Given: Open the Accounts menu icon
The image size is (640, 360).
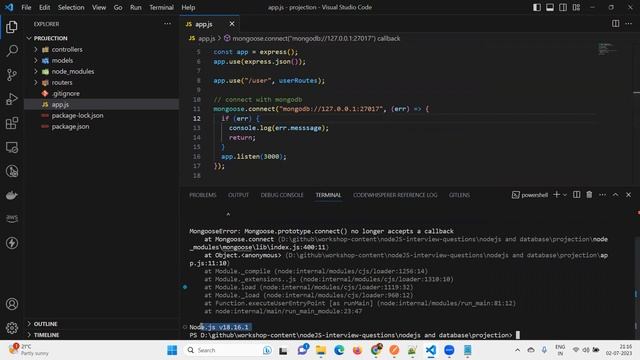Looking at the screenshot, I should [x=12, y=304].
